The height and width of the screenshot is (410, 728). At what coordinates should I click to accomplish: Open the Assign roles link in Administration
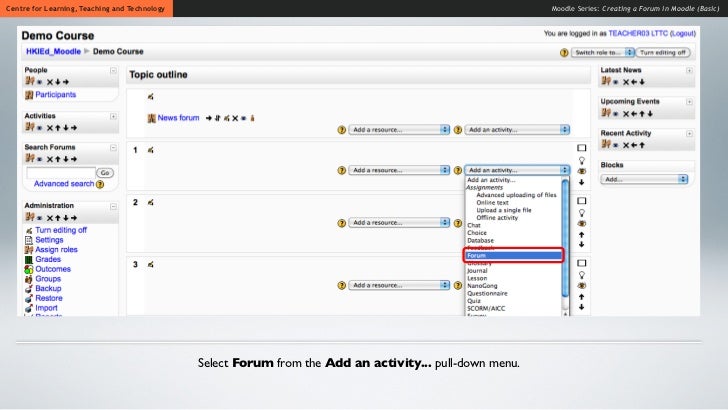point(56,250)
